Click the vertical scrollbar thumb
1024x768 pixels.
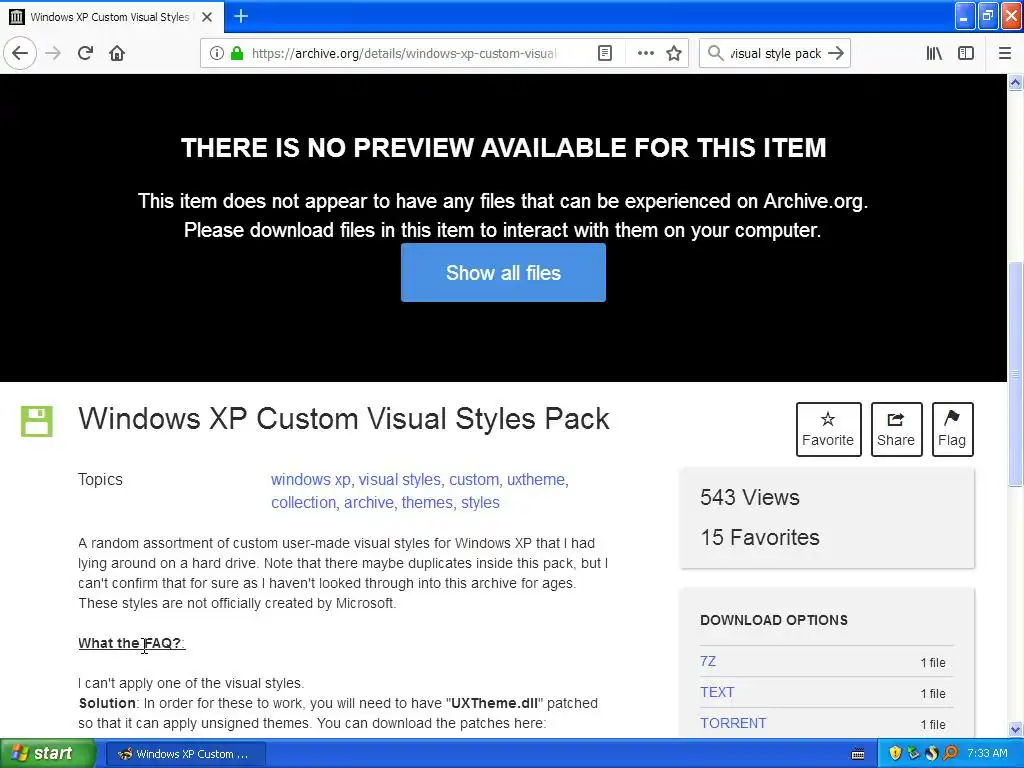click(1016, 374)
